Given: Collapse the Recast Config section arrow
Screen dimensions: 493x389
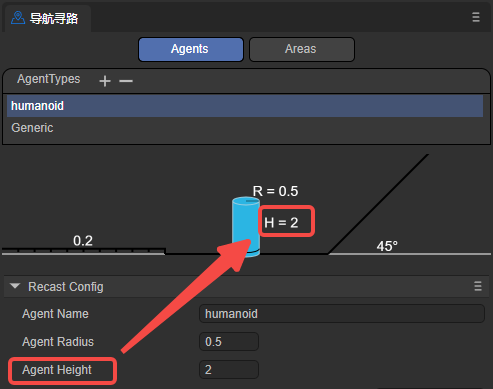Looking at the screenshot, I should [15, 286].
